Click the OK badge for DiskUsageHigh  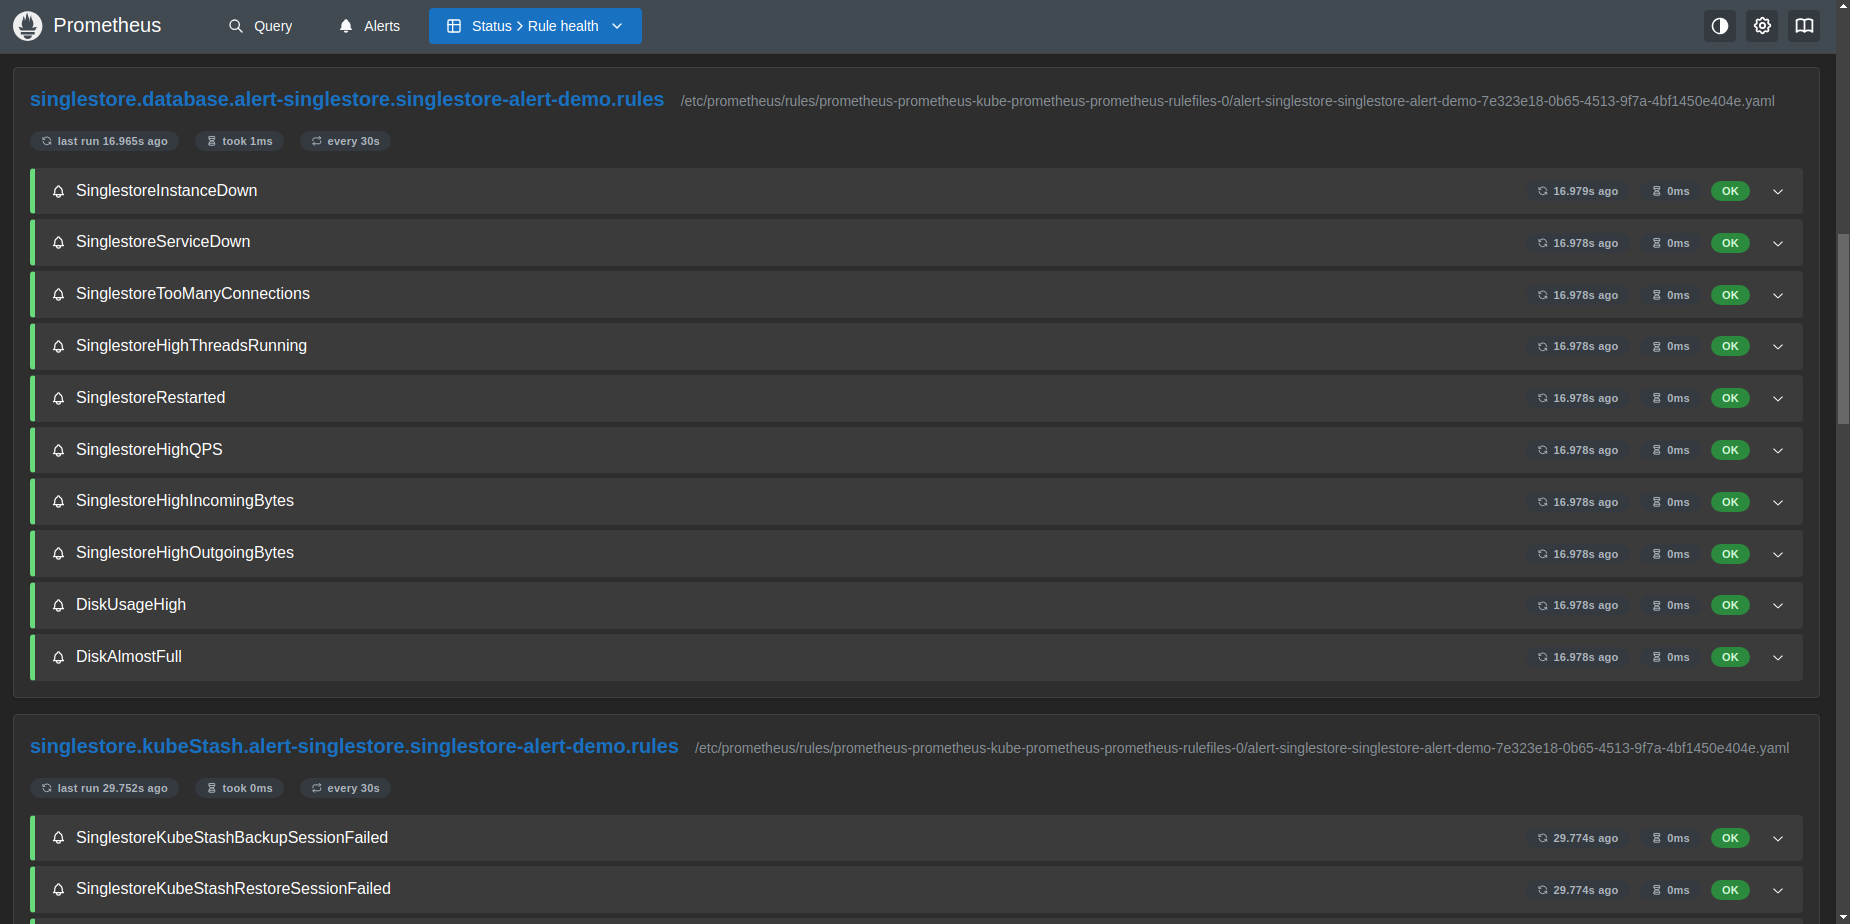[1730, 605]
